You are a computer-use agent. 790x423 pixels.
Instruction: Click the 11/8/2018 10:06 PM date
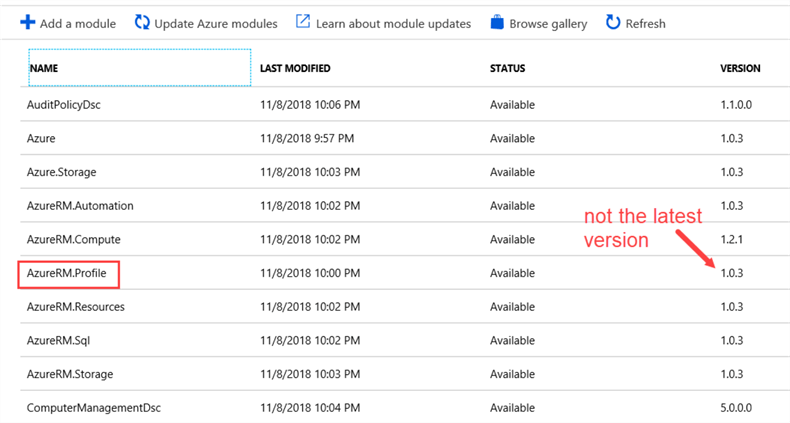(310, 105)
